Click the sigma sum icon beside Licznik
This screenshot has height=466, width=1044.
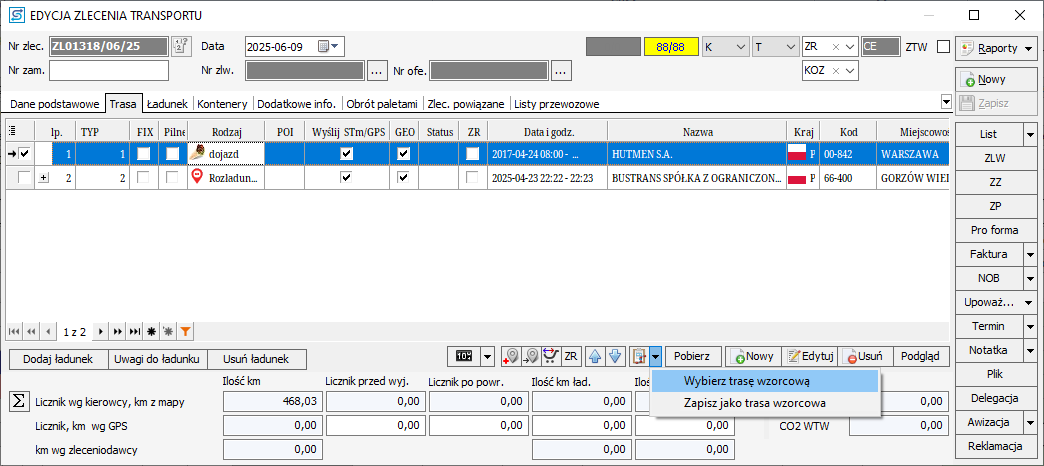click(18, 401)
